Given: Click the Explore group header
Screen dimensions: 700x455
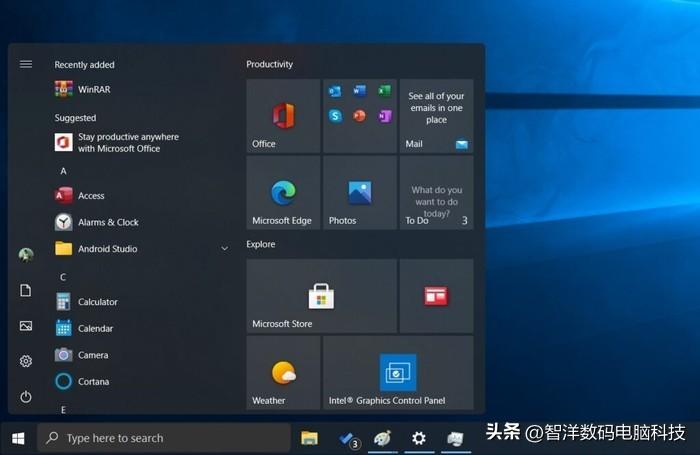Looking at the screenshot, I should (x=261, y=244).
